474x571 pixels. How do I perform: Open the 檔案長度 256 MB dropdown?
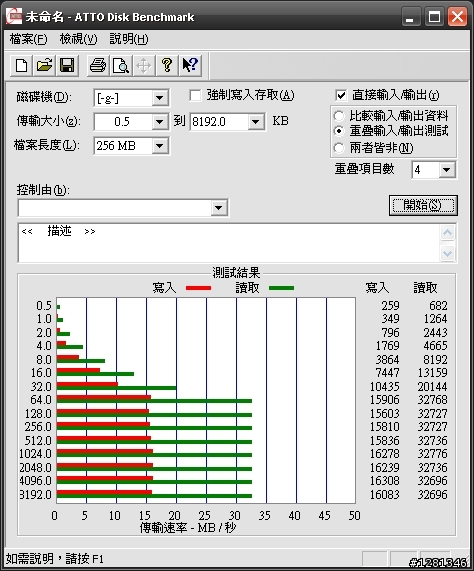click(159, 146)
